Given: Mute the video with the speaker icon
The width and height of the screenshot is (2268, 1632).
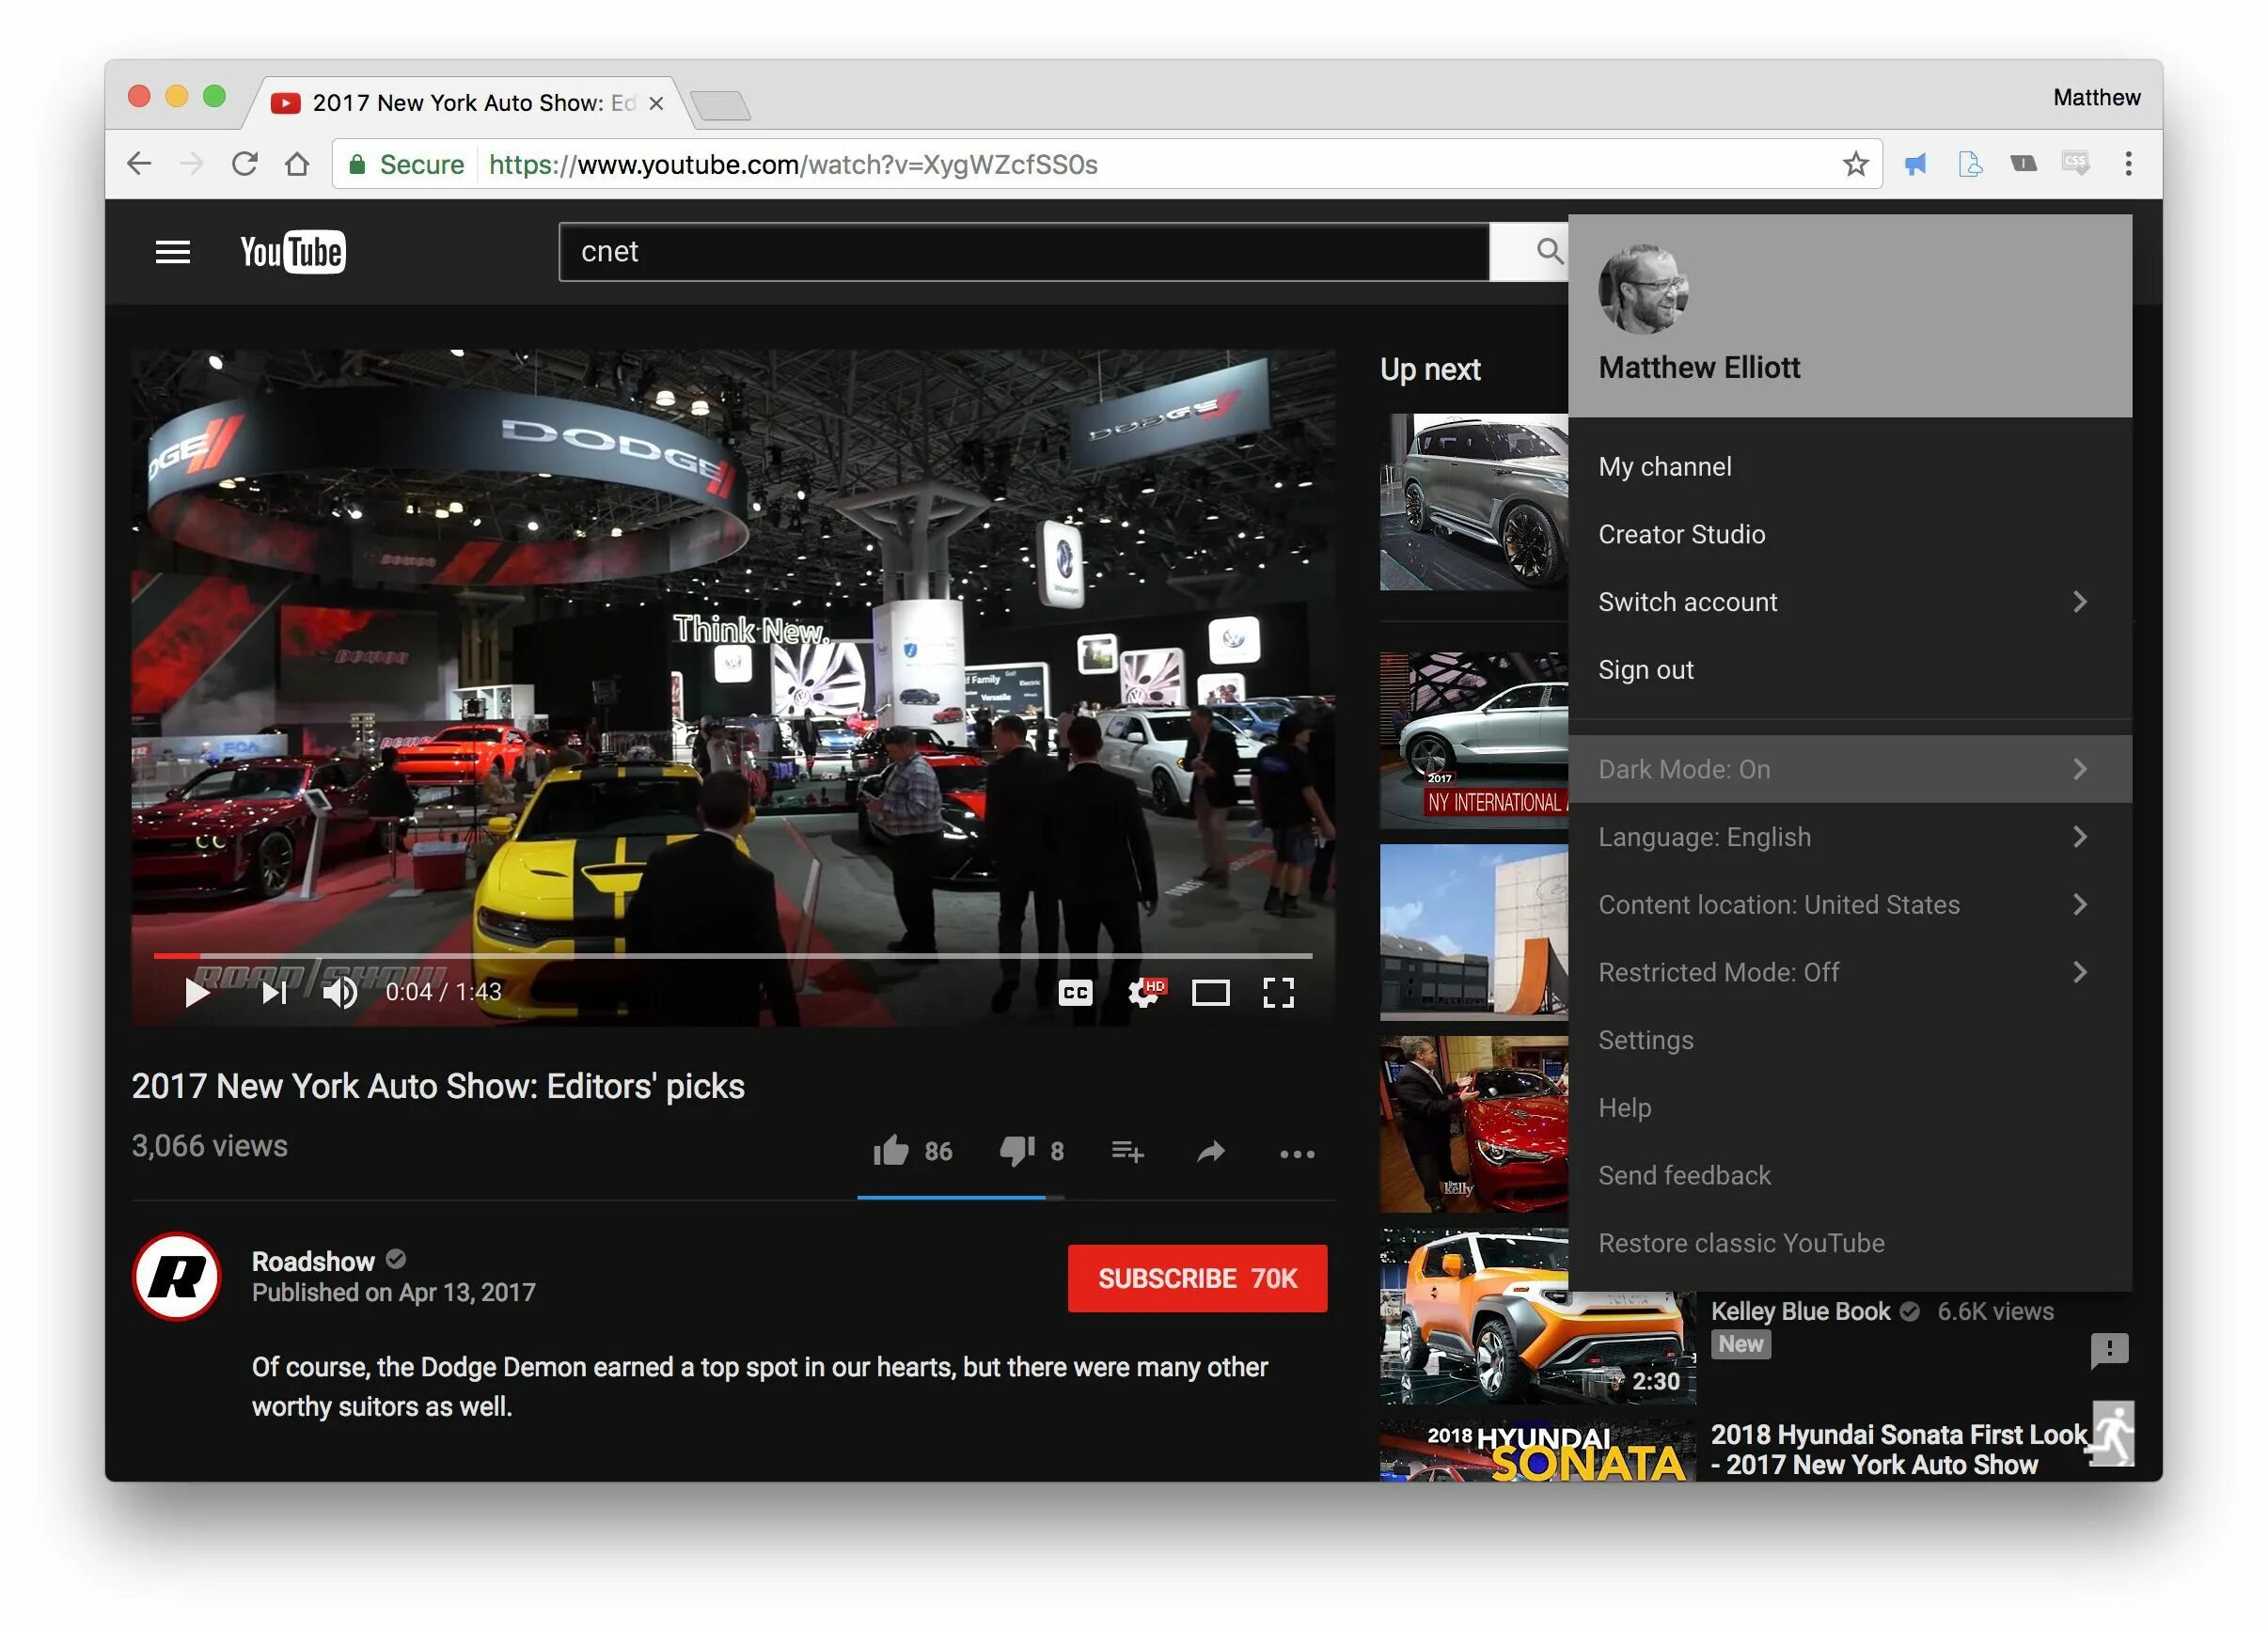Looking at the screenshot, I should pyautogui.click(x=339, y=992).
